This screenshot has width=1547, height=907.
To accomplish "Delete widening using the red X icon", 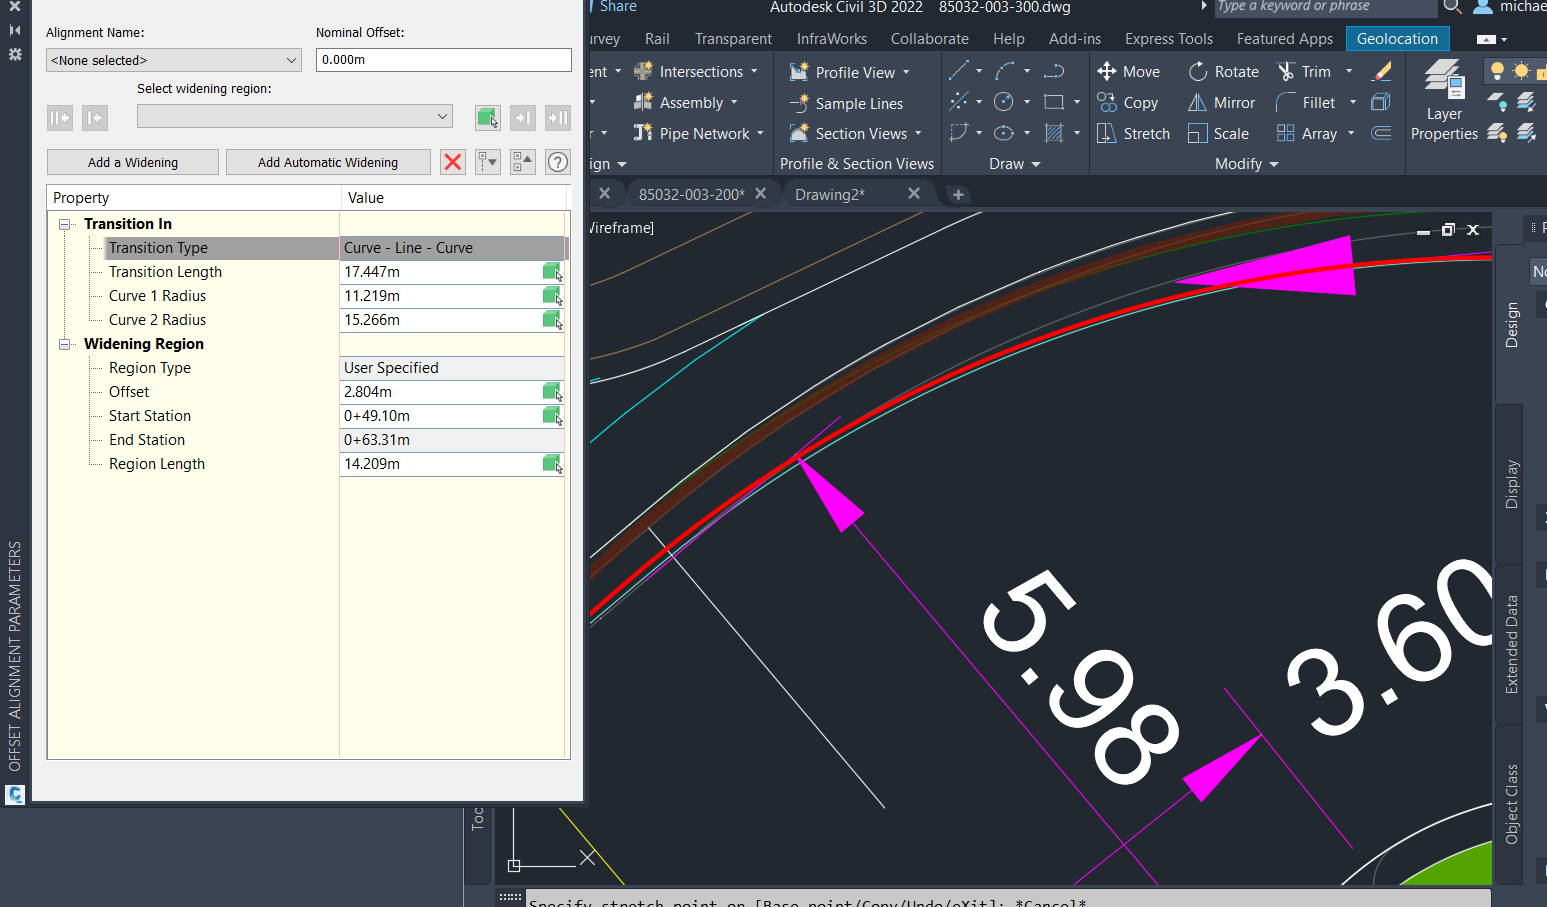I will click(x=452, y=161).
